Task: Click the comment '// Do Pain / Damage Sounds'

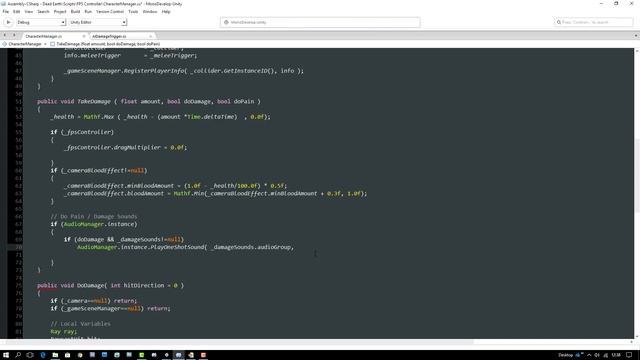Action: tap(94, 216)
